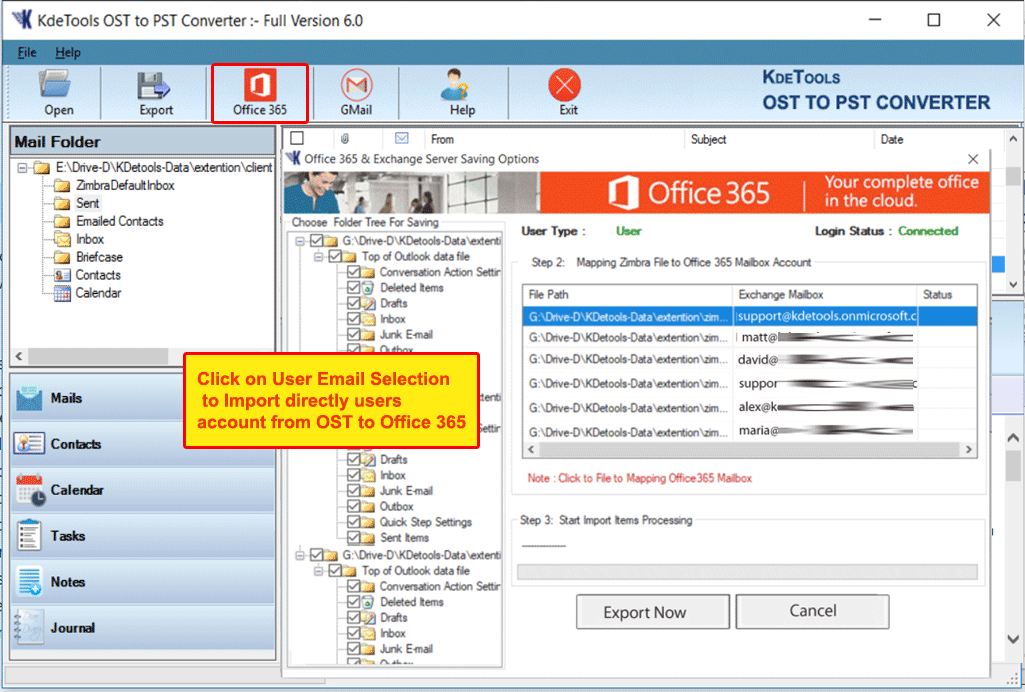The height and width of the screenshot is (692, 1025).
Task: Select the mailbox row starting with matt@
Action: coord(750,338)
